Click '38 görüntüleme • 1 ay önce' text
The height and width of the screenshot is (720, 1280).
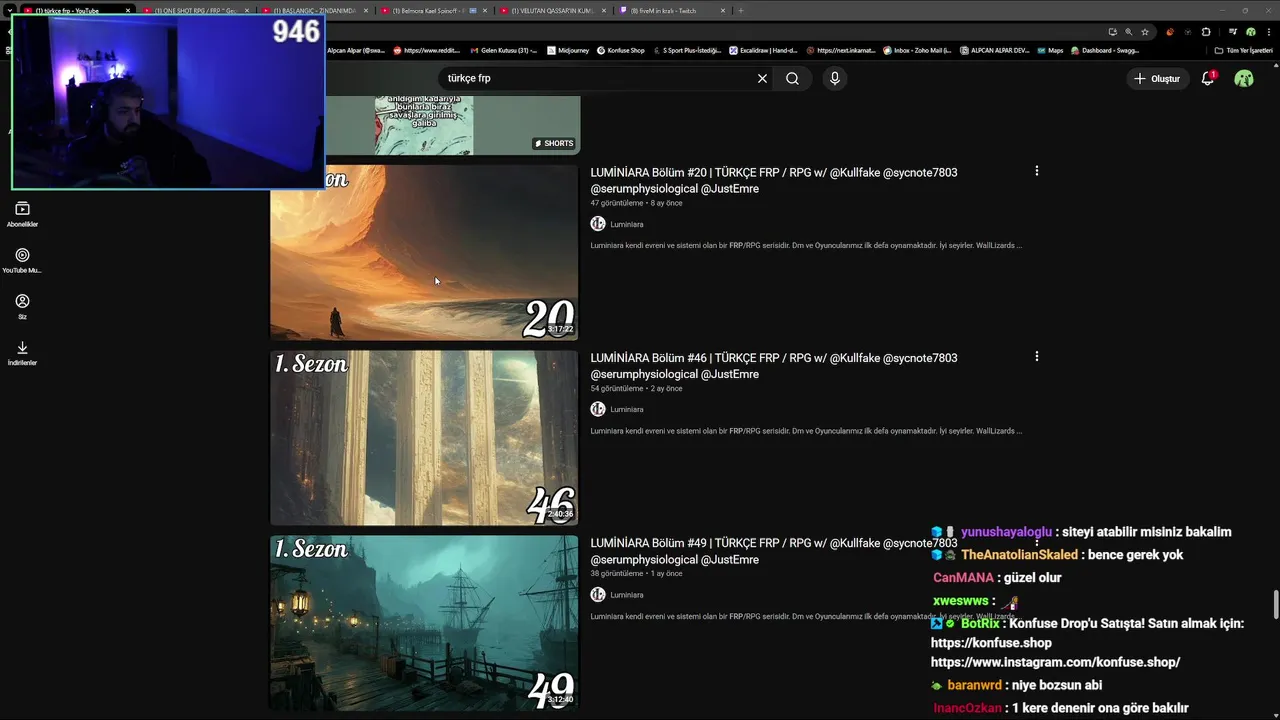click(x=636, y=573)
